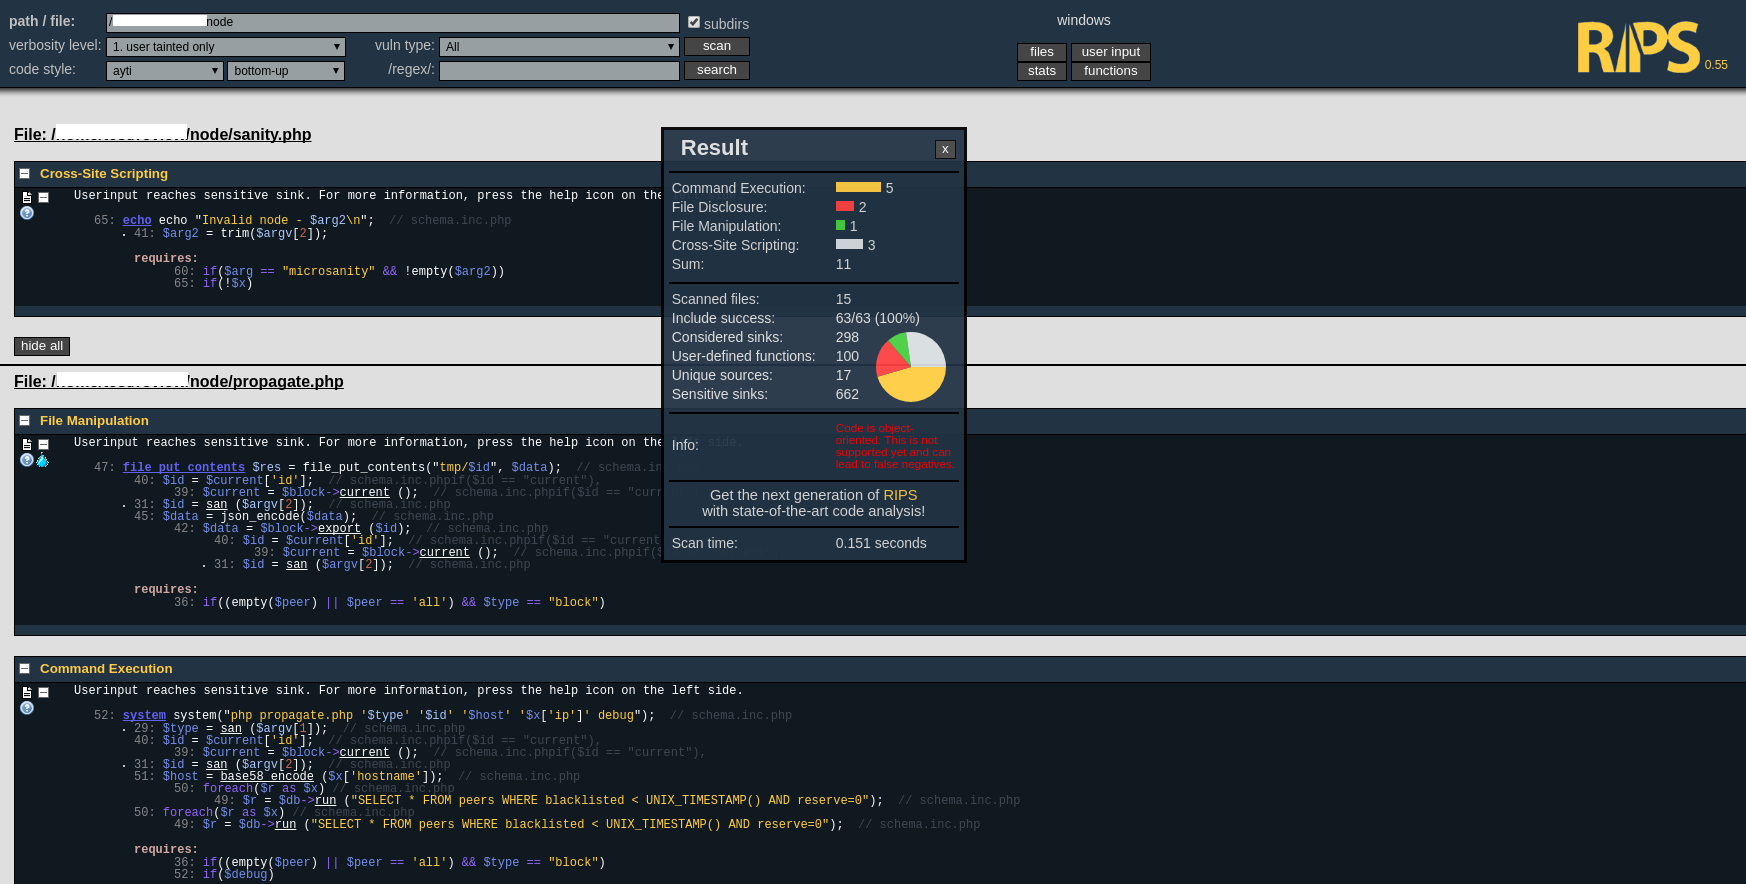Click the yellow Command Execution bar
Screen dimensions: 1746x884
pos(858,187)
